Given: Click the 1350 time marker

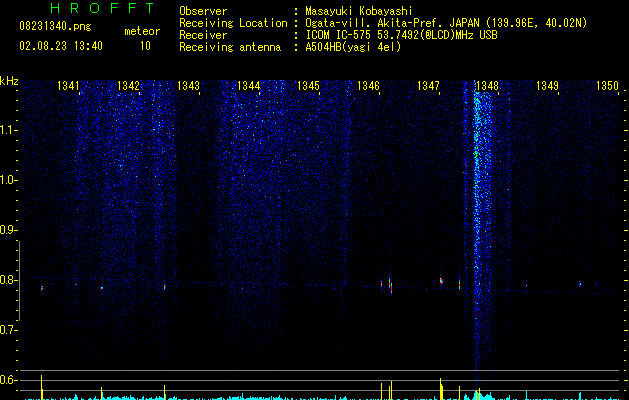Looking at the screenshot, I should click(607, 86).
